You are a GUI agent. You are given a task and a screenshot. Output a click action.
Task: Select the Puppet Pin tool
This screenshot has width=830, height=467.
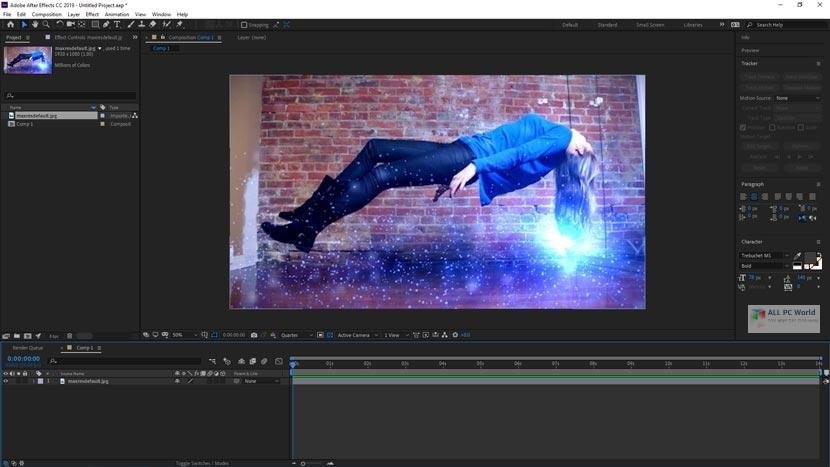[x=179, y=24]
